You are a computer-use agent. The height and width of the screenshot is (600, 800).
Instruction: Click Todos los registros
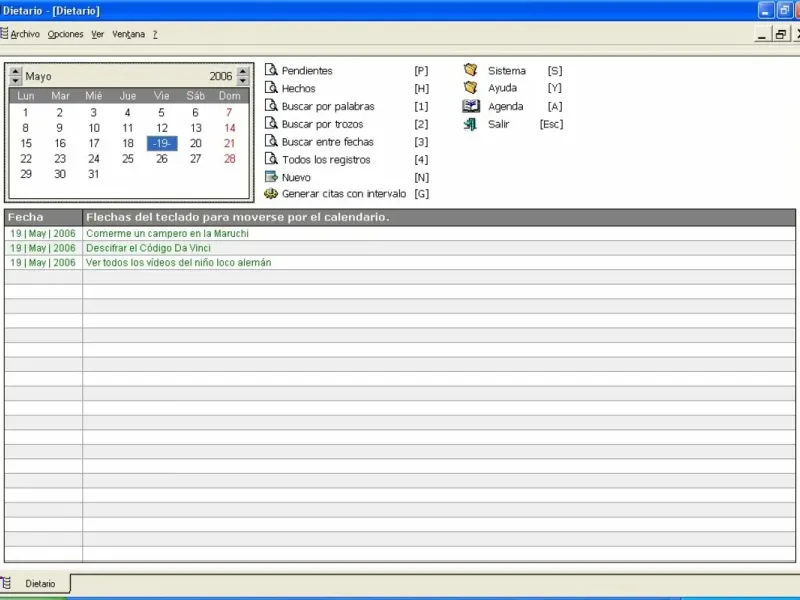326,160
